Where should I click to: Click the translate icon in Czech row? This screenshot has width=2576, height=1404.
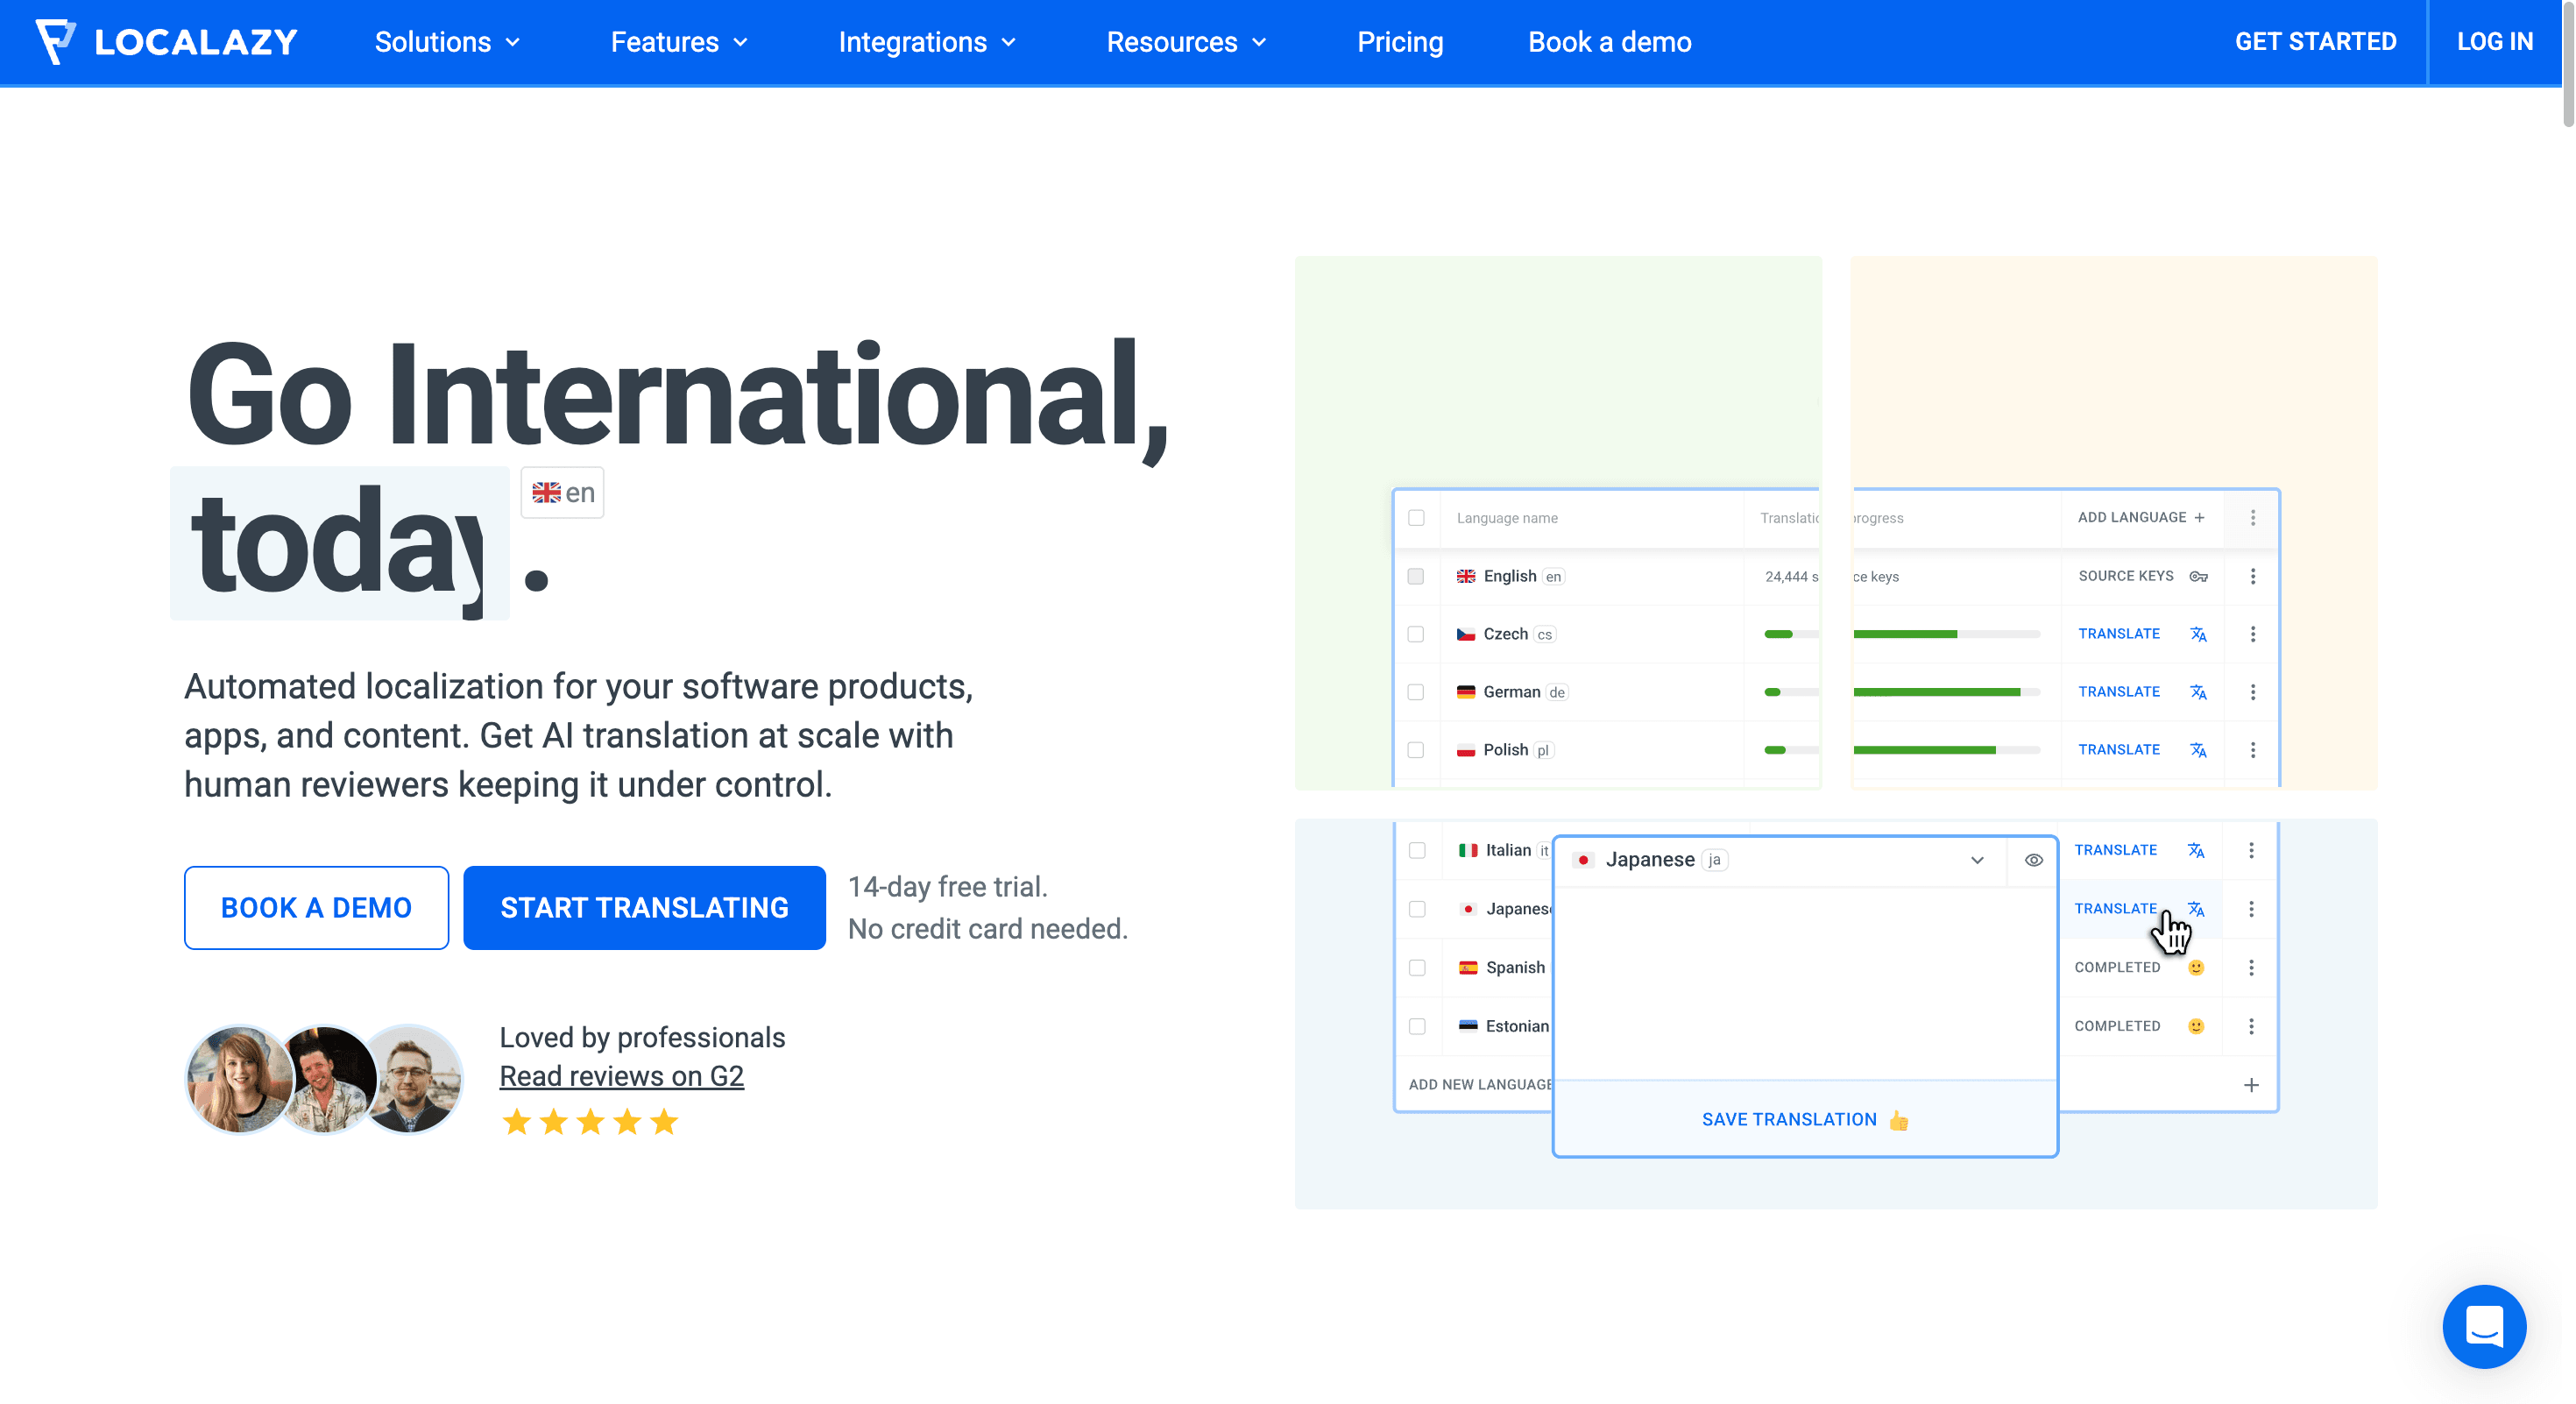click(x=2198, y=634)
